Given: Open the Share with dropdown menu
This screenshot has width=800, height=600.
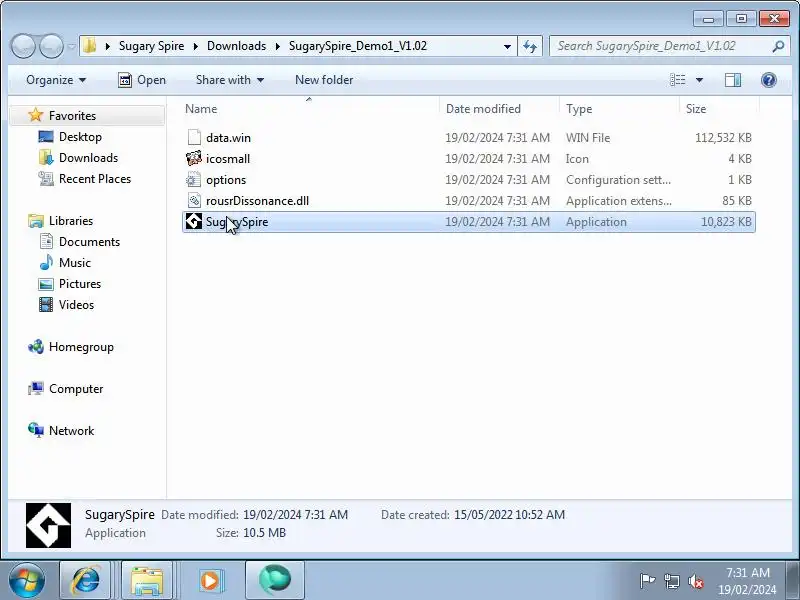Looking at the screenshot, I should pos(230,80).
